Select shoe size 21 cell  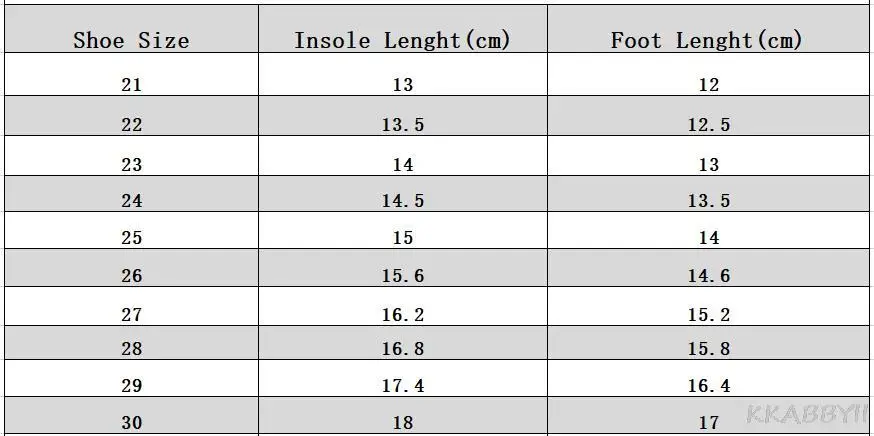point(131,85)
